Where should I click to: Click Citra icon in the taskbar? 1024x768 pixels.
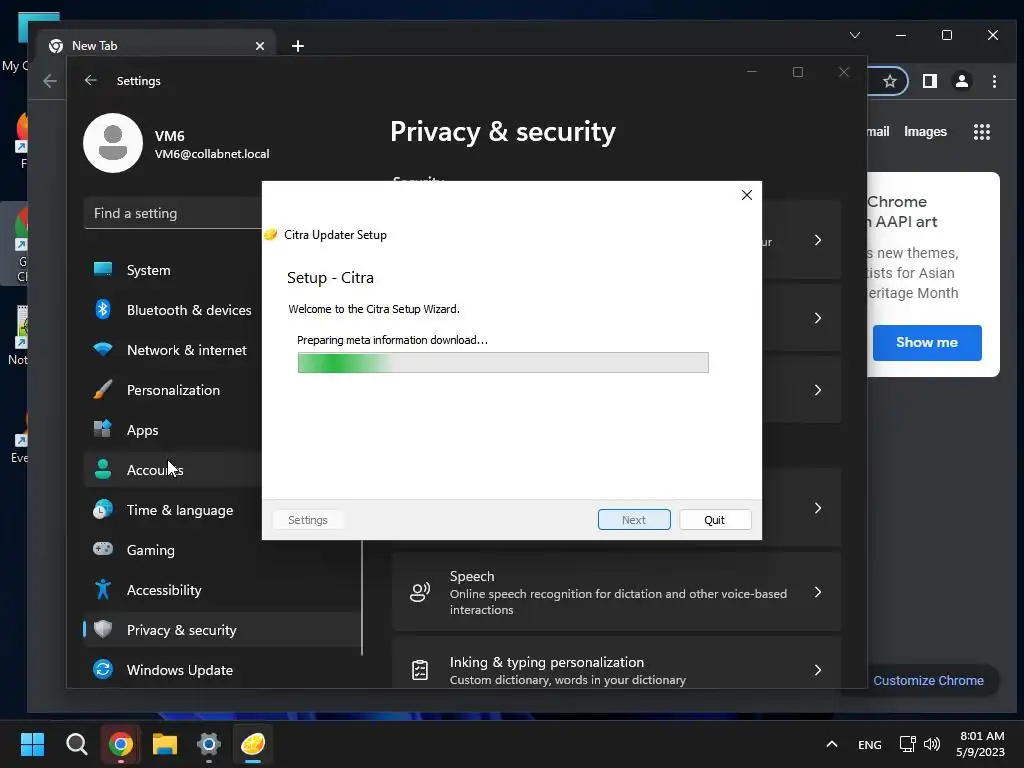[253, 744]
